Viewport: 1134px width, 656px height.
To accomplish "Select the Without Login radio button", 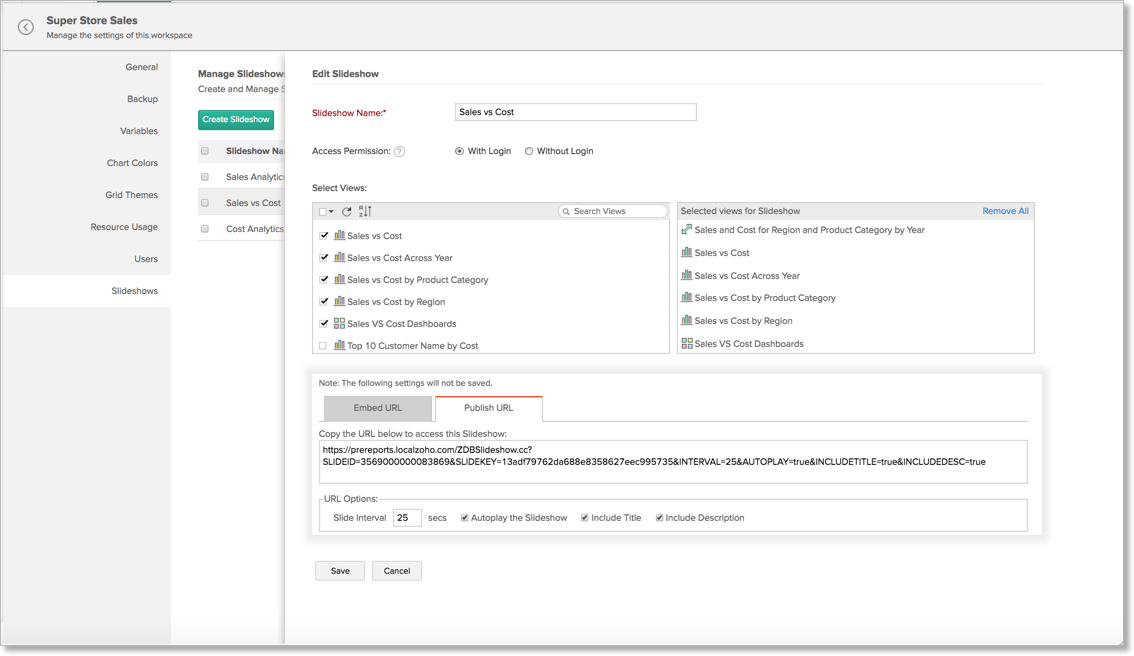I will 529,152.
